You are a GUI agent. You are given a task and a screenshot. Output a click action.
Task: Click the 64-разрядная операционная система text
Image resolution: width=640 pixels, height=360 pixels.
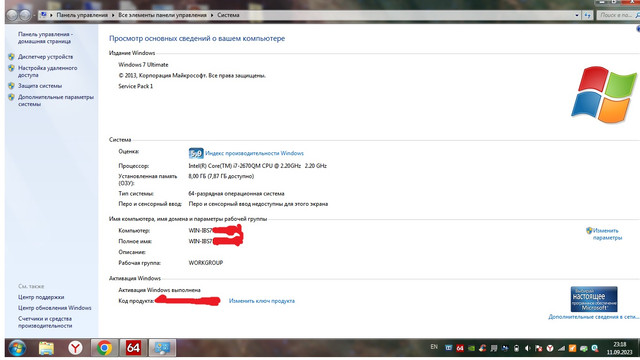(x=236, y=193)
